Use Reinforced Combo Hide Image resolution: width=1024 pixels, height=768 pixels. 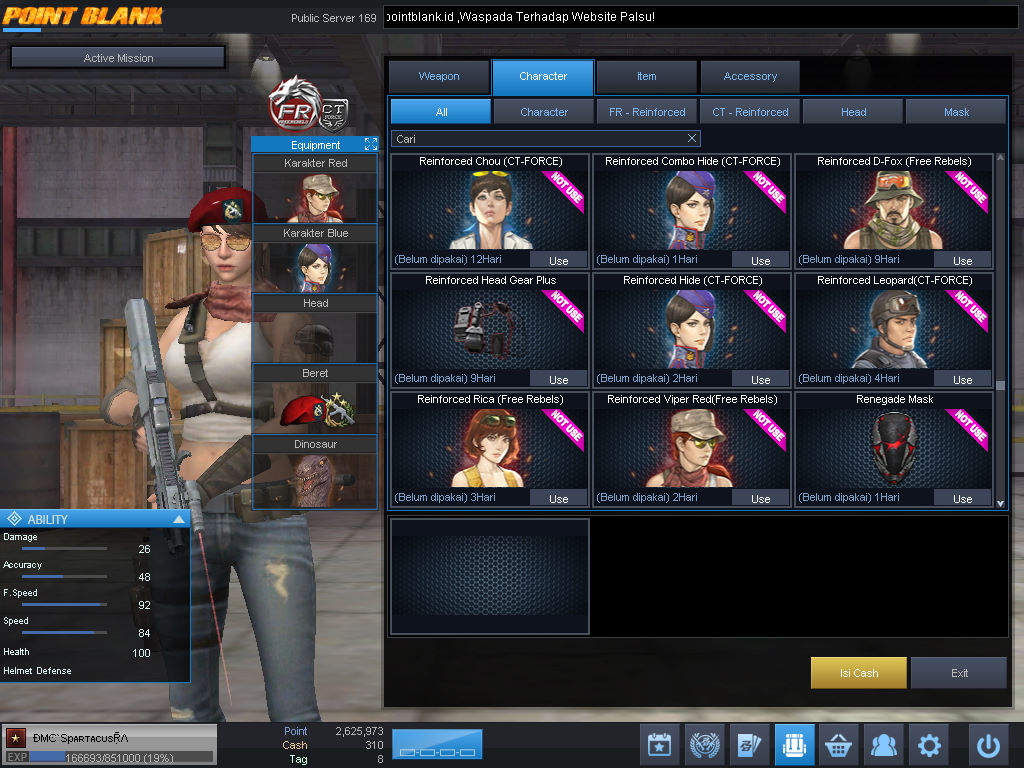760,260
